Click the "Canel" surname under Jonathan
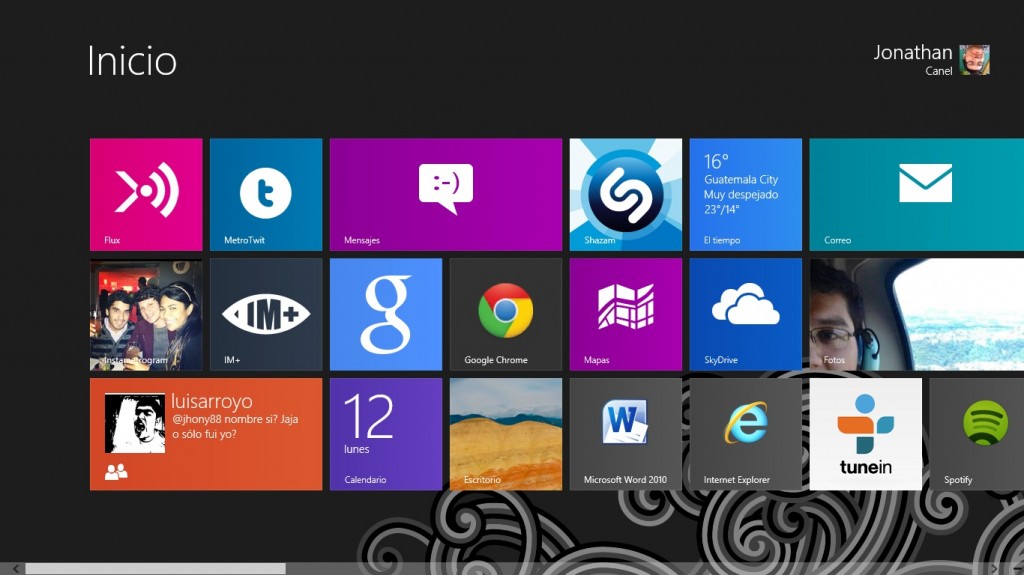Viewport: 1024px width, 575px height. 938,71
